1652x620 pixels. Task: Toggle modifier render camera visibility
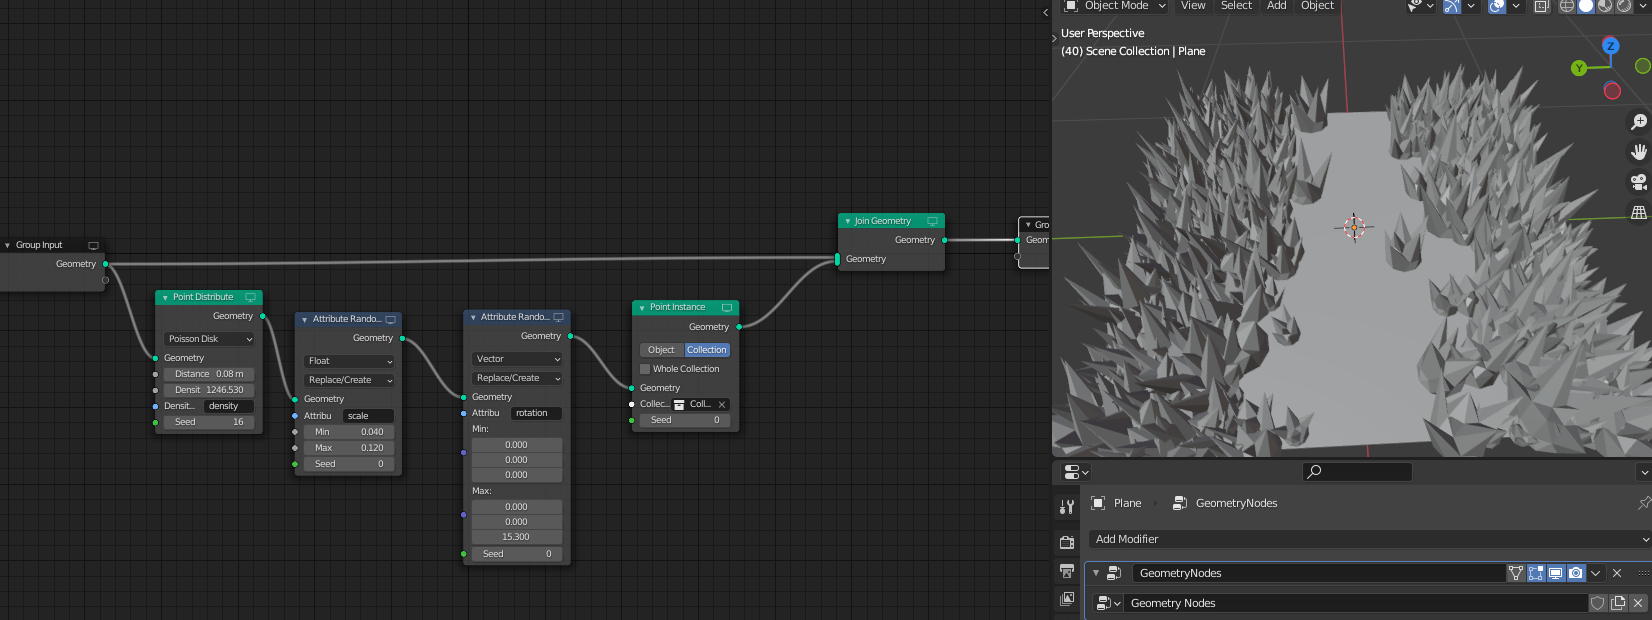coord(1576,573)
